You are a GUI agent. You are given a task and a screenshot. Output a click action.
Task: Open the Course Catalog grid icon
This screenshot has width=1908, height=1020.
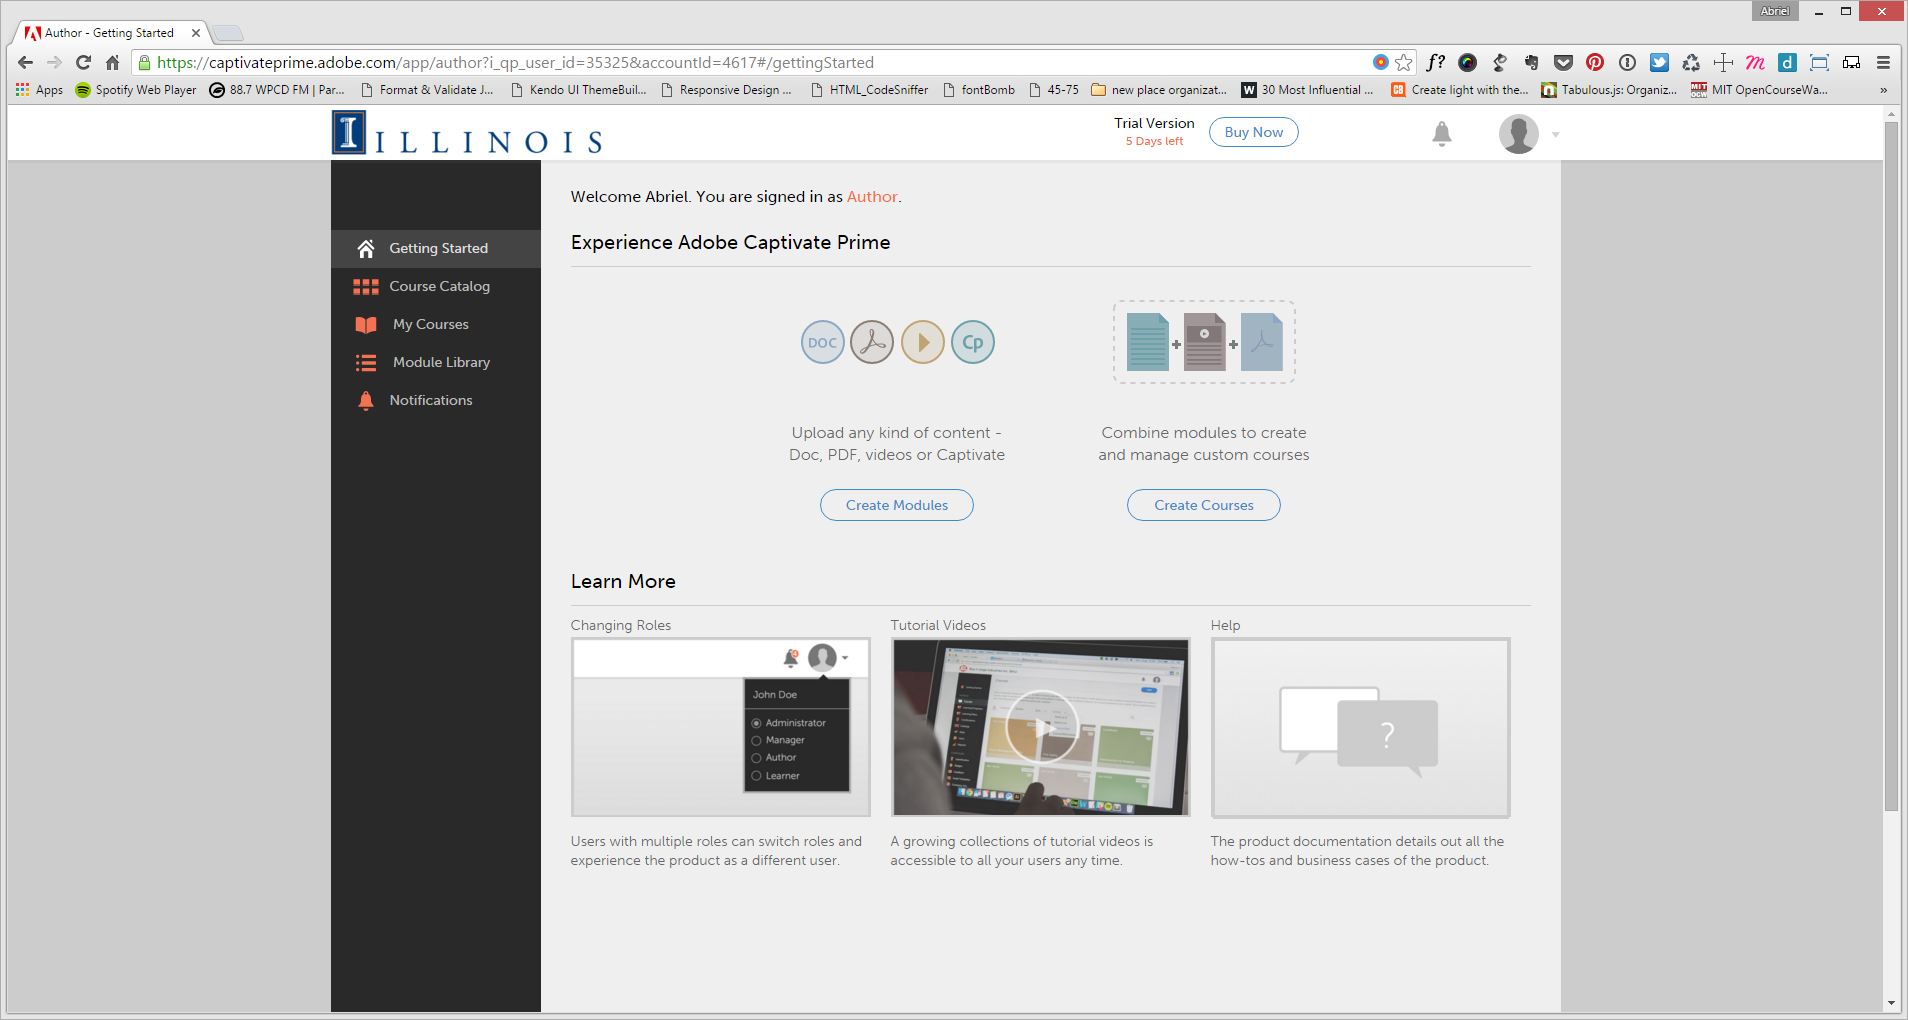click(366, 287)
